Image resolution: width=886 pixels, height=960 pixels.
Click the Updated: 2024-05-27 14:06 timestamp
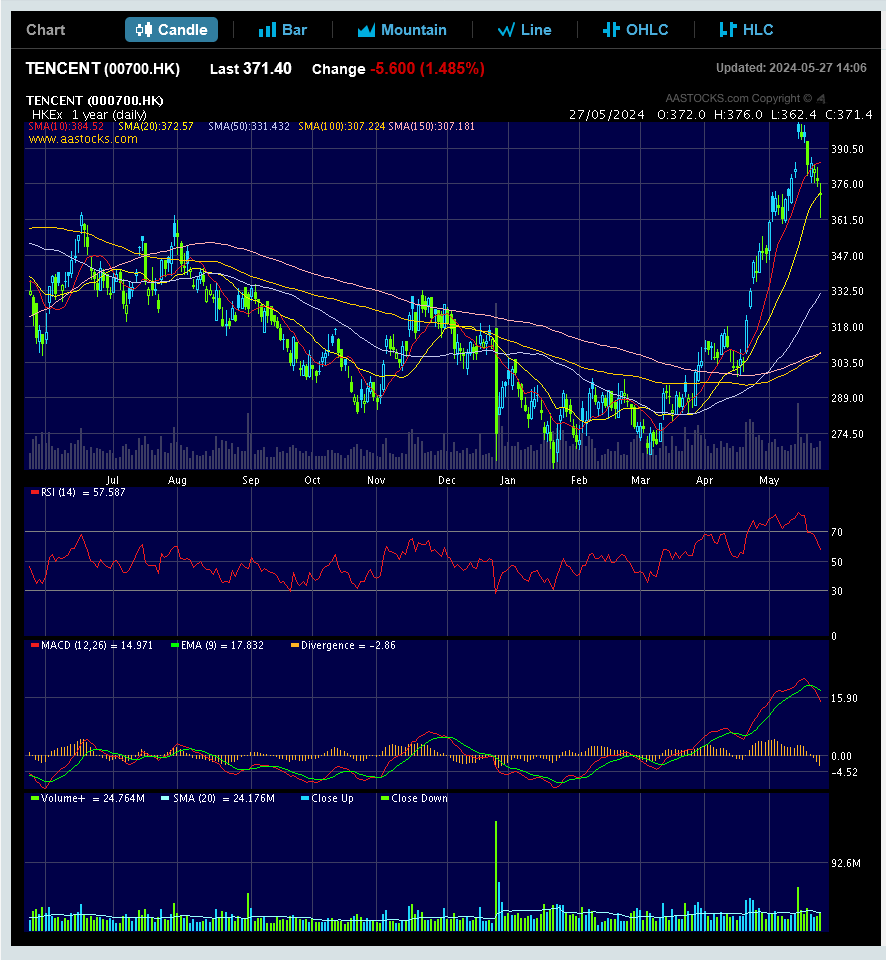click(x=791, y=68)
